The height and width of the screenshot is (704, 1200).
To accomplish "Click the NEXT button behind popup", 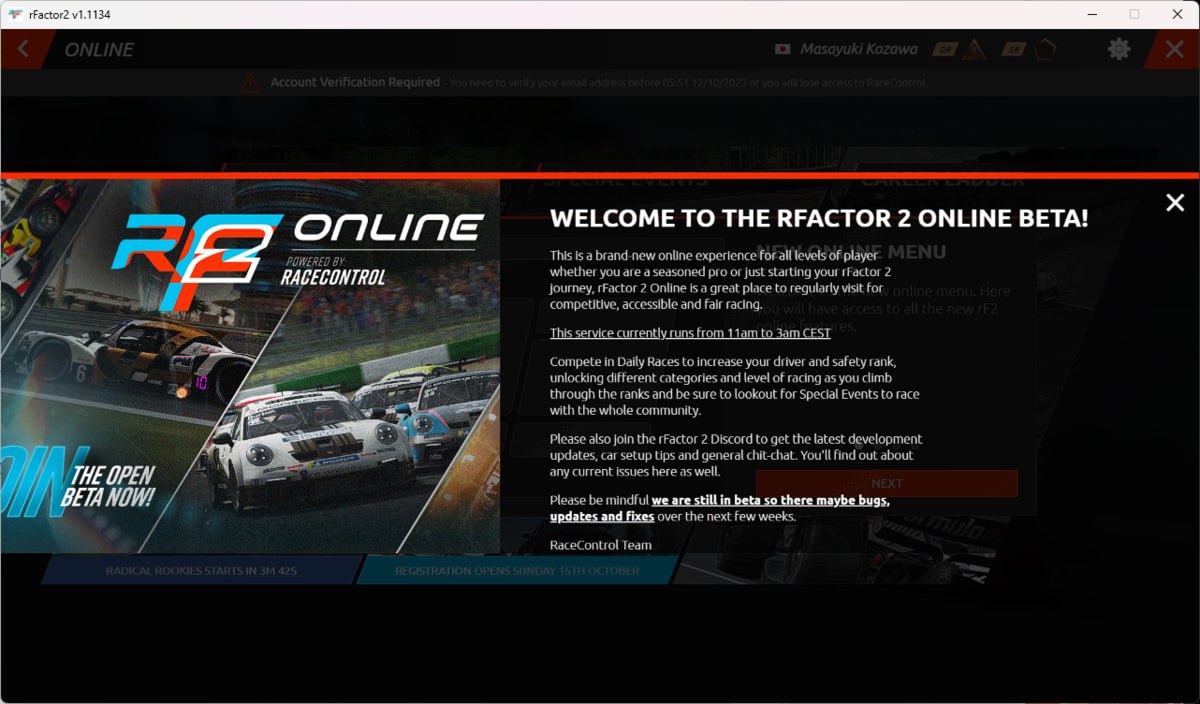I will [887, 483].
